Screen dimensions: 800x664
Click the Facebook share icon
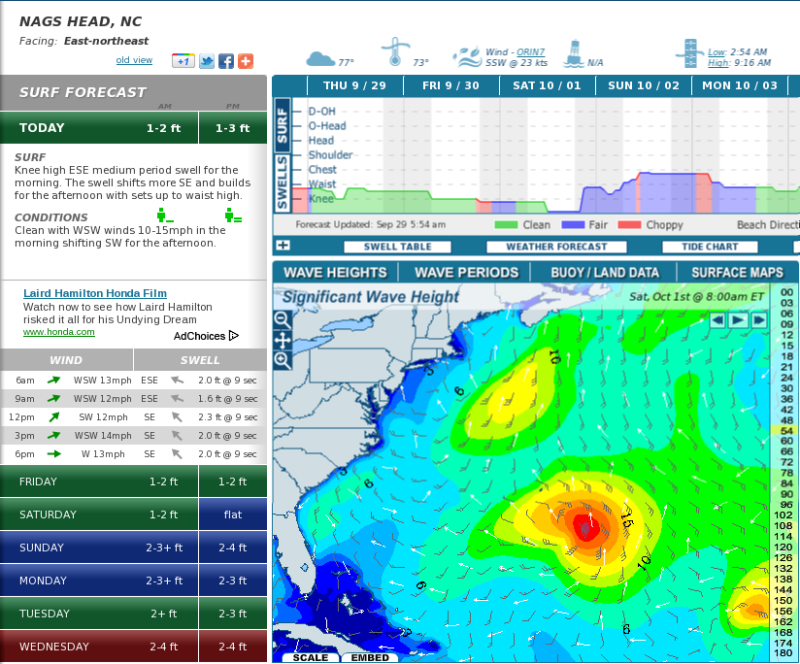(226, 61)
